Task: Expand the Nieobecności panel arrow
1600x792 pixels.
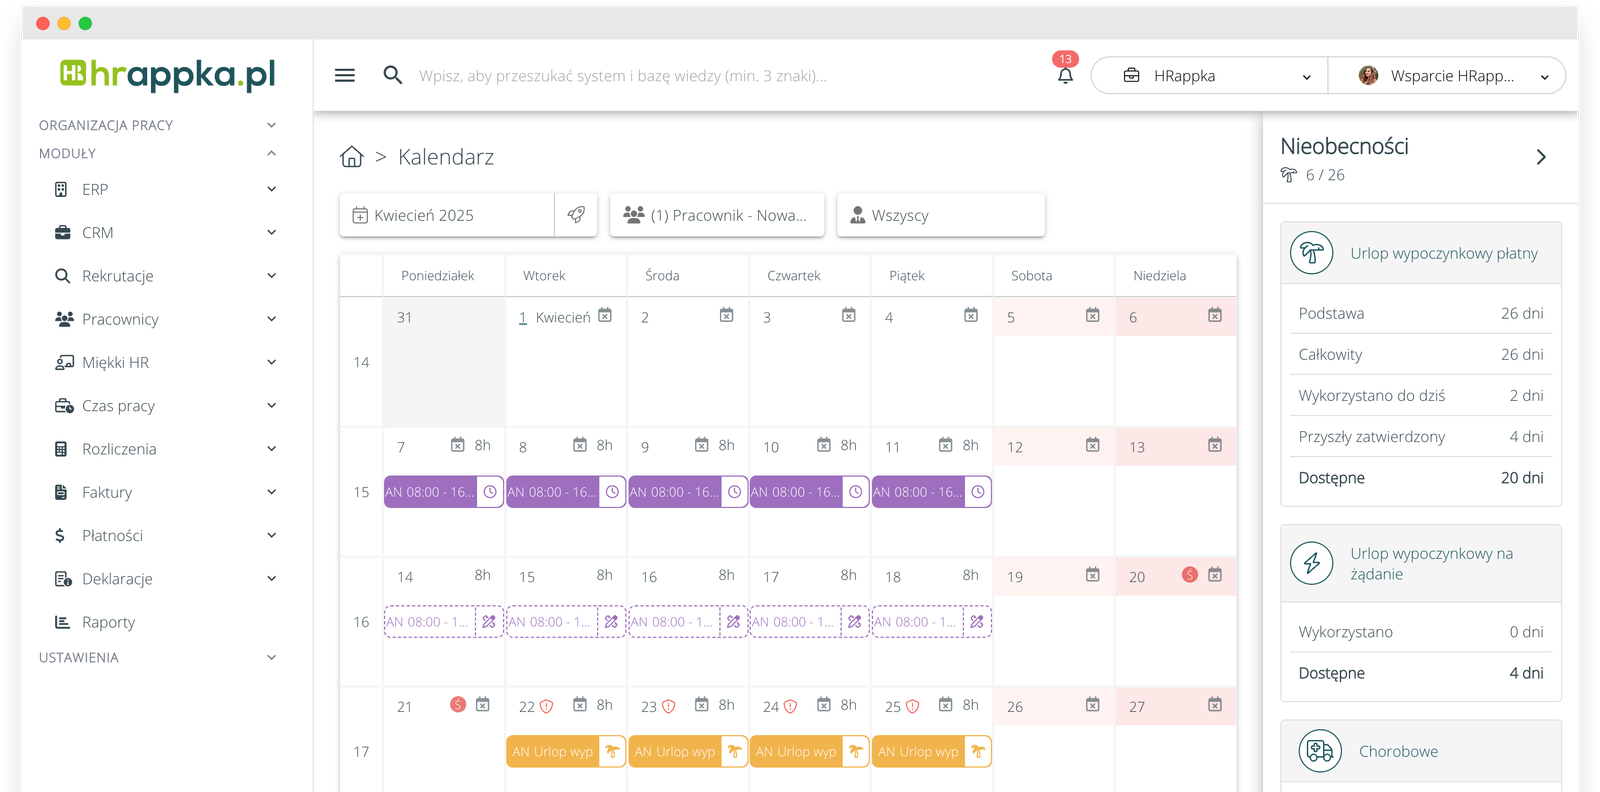Action: point(1541,157)
